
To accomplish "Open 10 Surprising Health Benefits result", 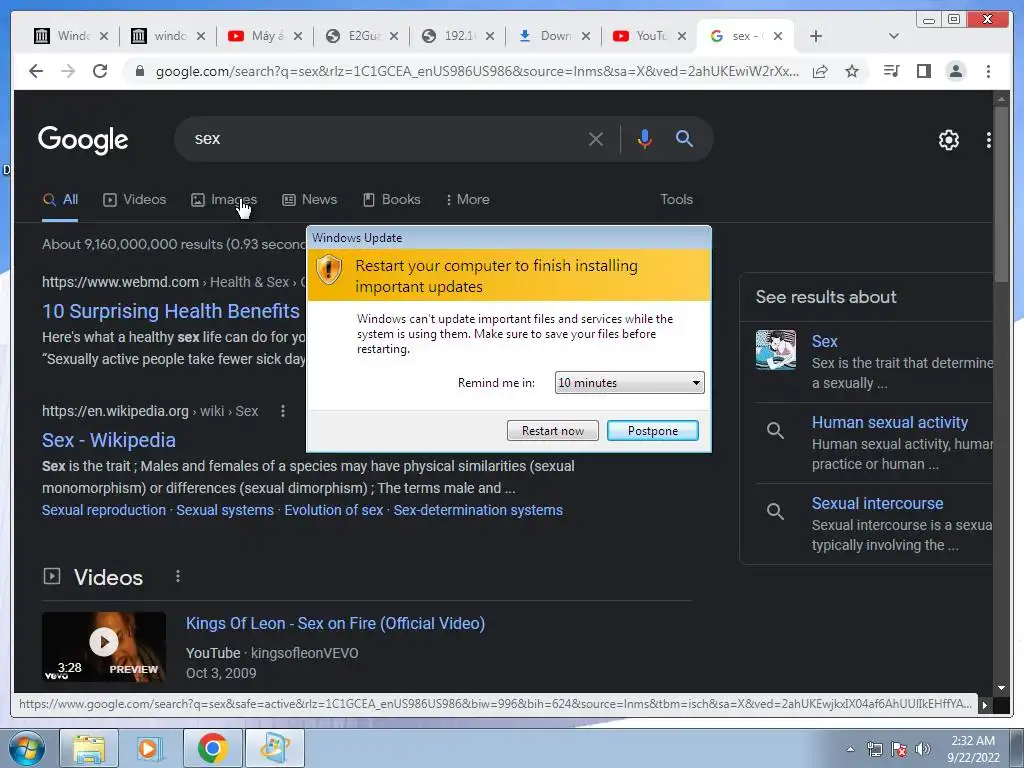I will coord(171,311).
